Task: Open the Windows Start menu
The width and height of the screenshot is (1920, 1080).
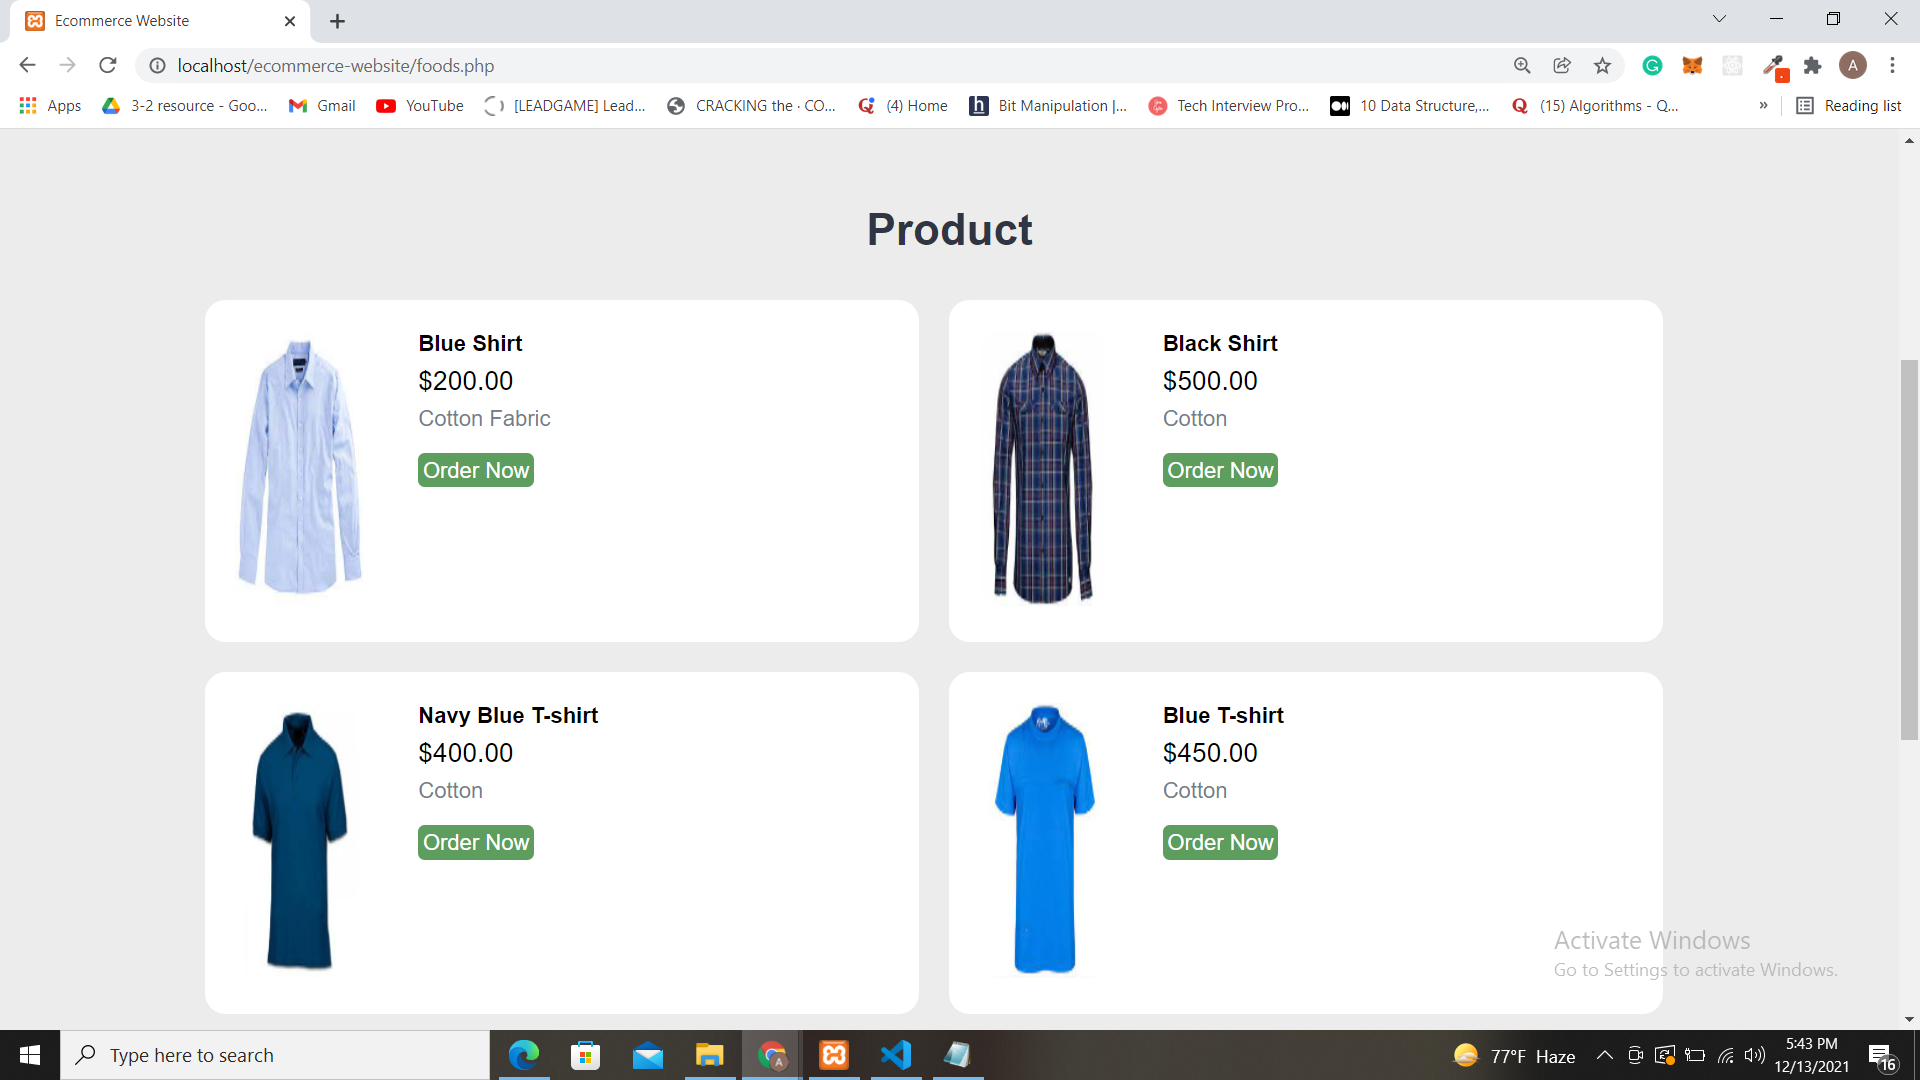Action: click(30, 1055)
